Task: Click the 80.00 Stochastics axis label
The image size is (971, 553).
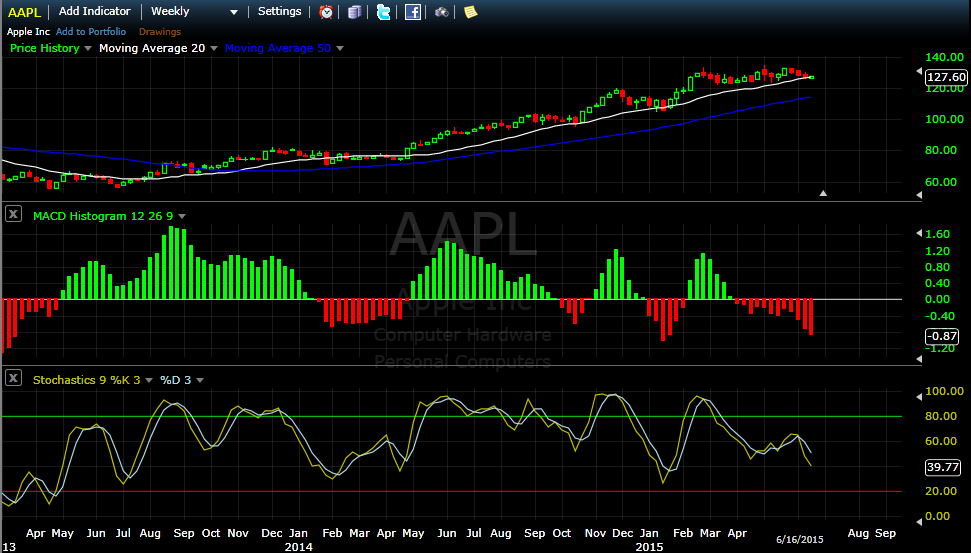Action: pyautogui.click(x=941, y=416)
